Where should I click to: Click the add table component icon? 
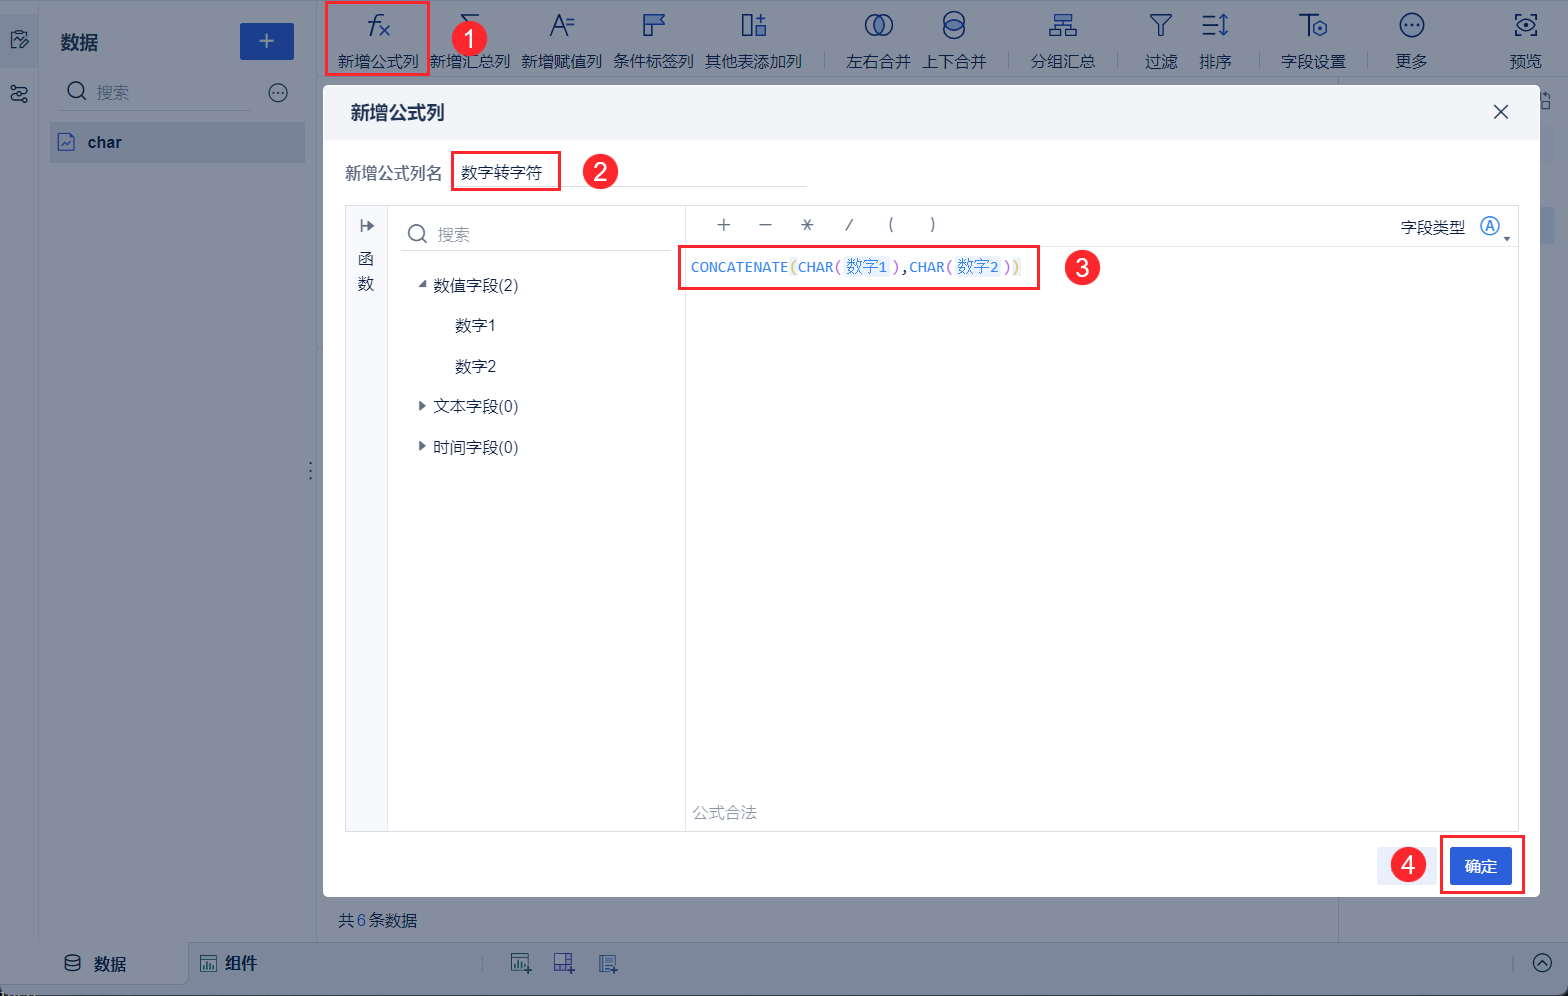pyautogui.click(x=564, y=964)
